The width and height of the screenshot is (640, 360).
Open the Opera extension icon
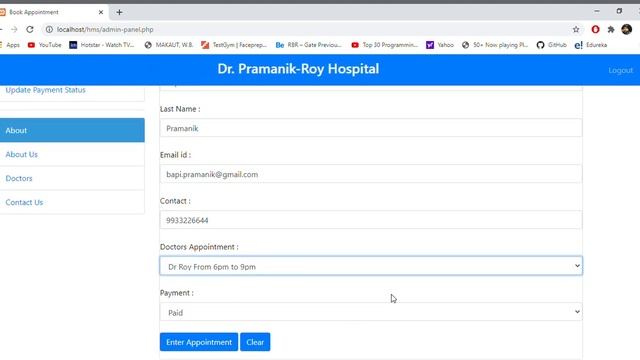click(595, 29)
